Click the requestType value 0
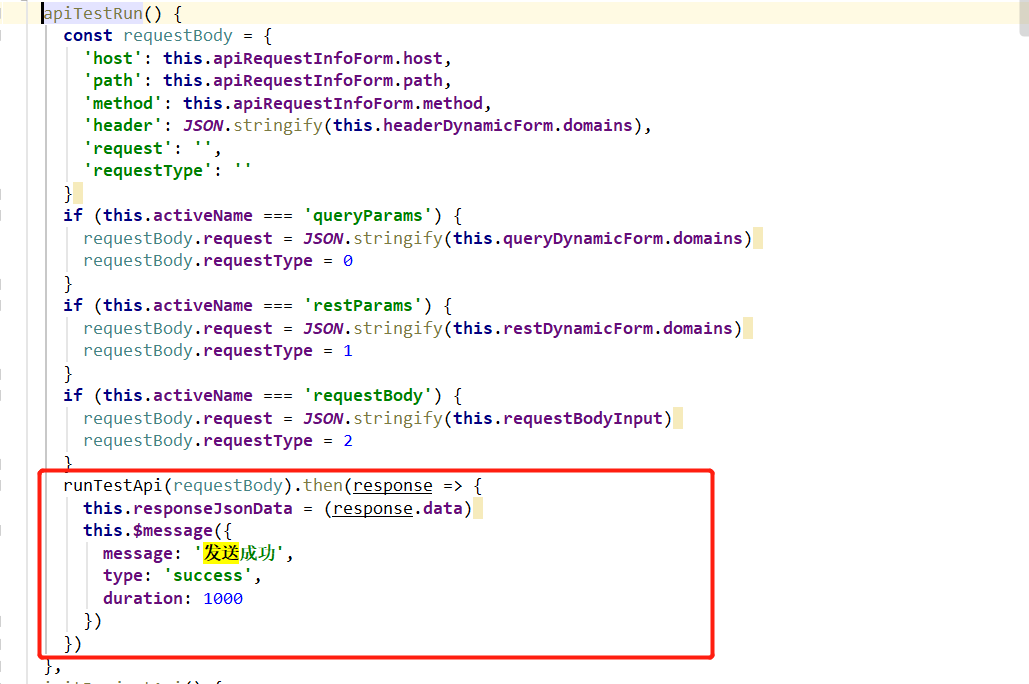The image size is (1029, 684). click(348, 261)
